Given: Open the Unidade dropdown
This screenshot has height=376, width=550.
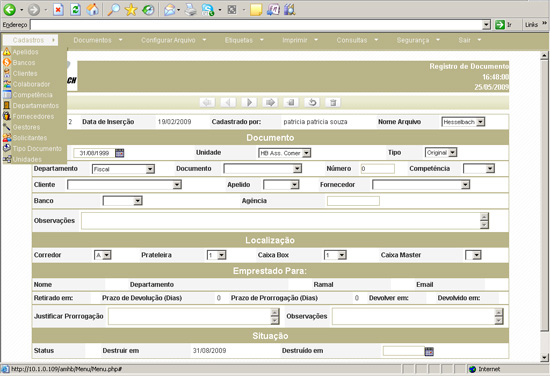Looking at the screenshot, I should (284, 153).
